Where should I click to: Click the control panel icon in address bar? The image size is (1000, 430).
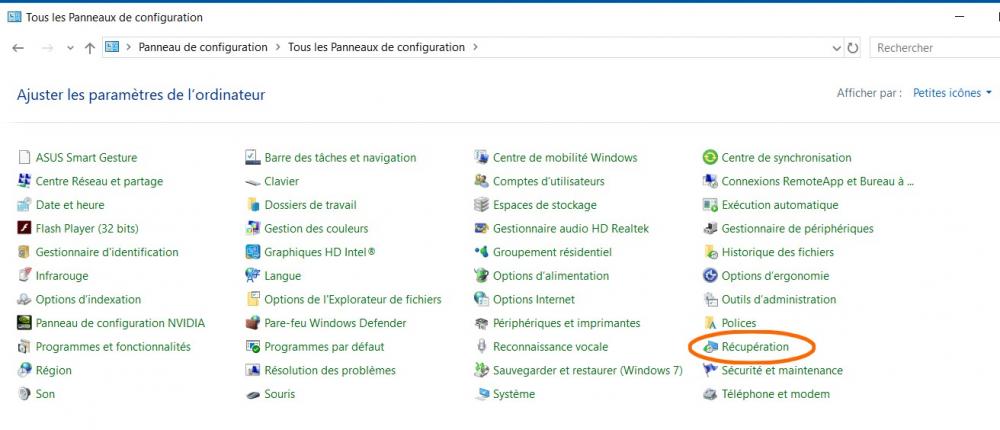112,47
